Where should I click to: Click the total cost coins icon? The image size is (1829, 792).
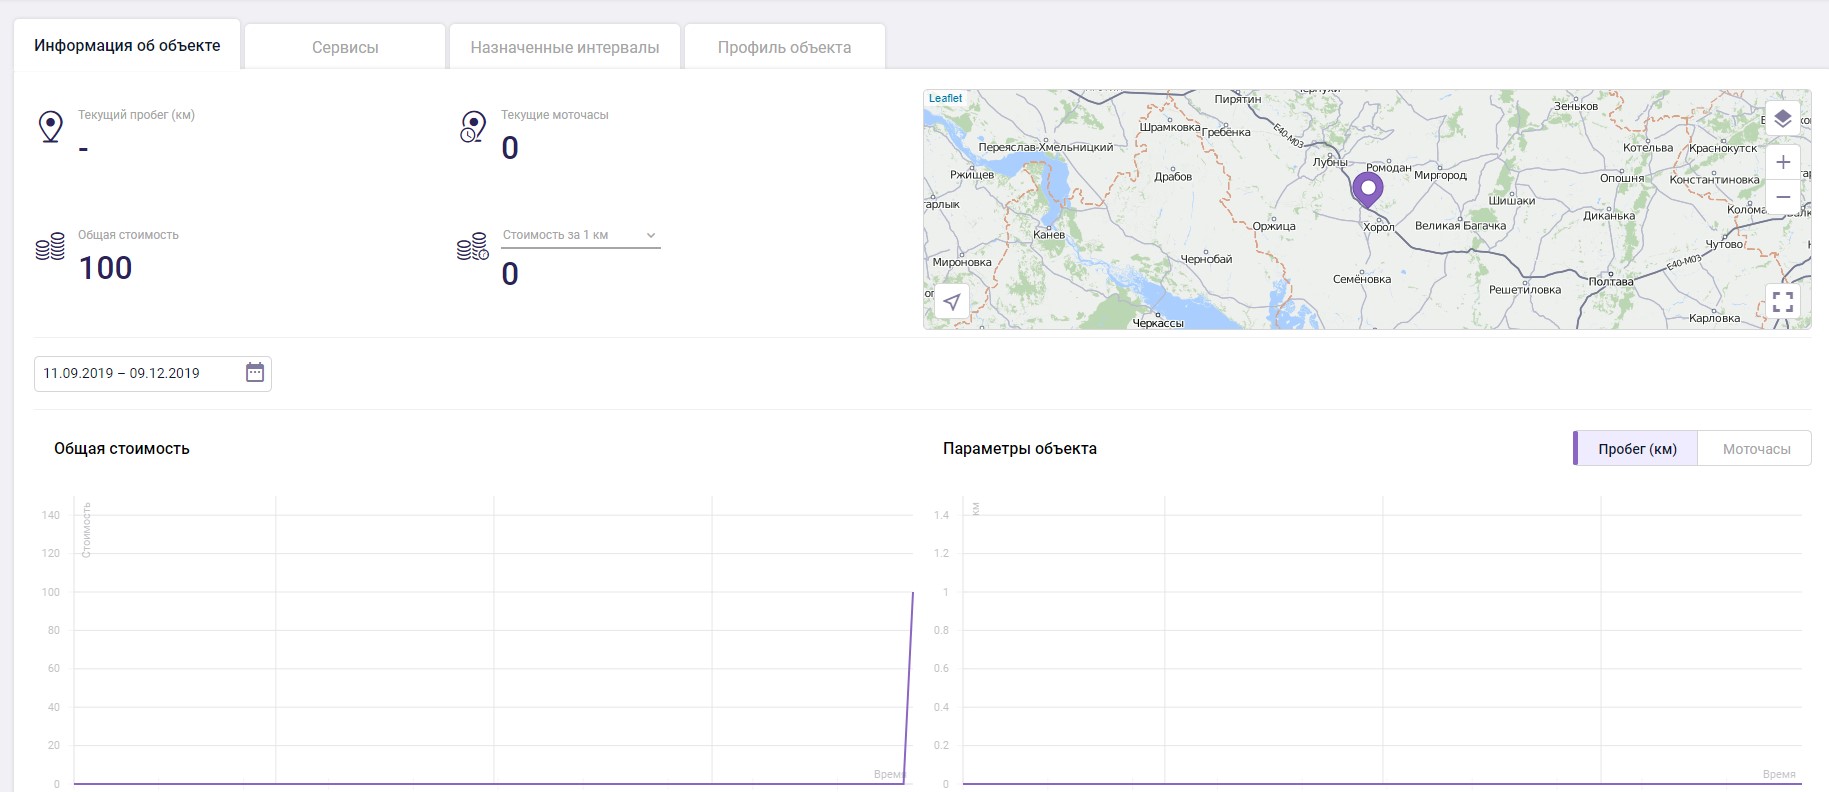click(x=50, y=248)
